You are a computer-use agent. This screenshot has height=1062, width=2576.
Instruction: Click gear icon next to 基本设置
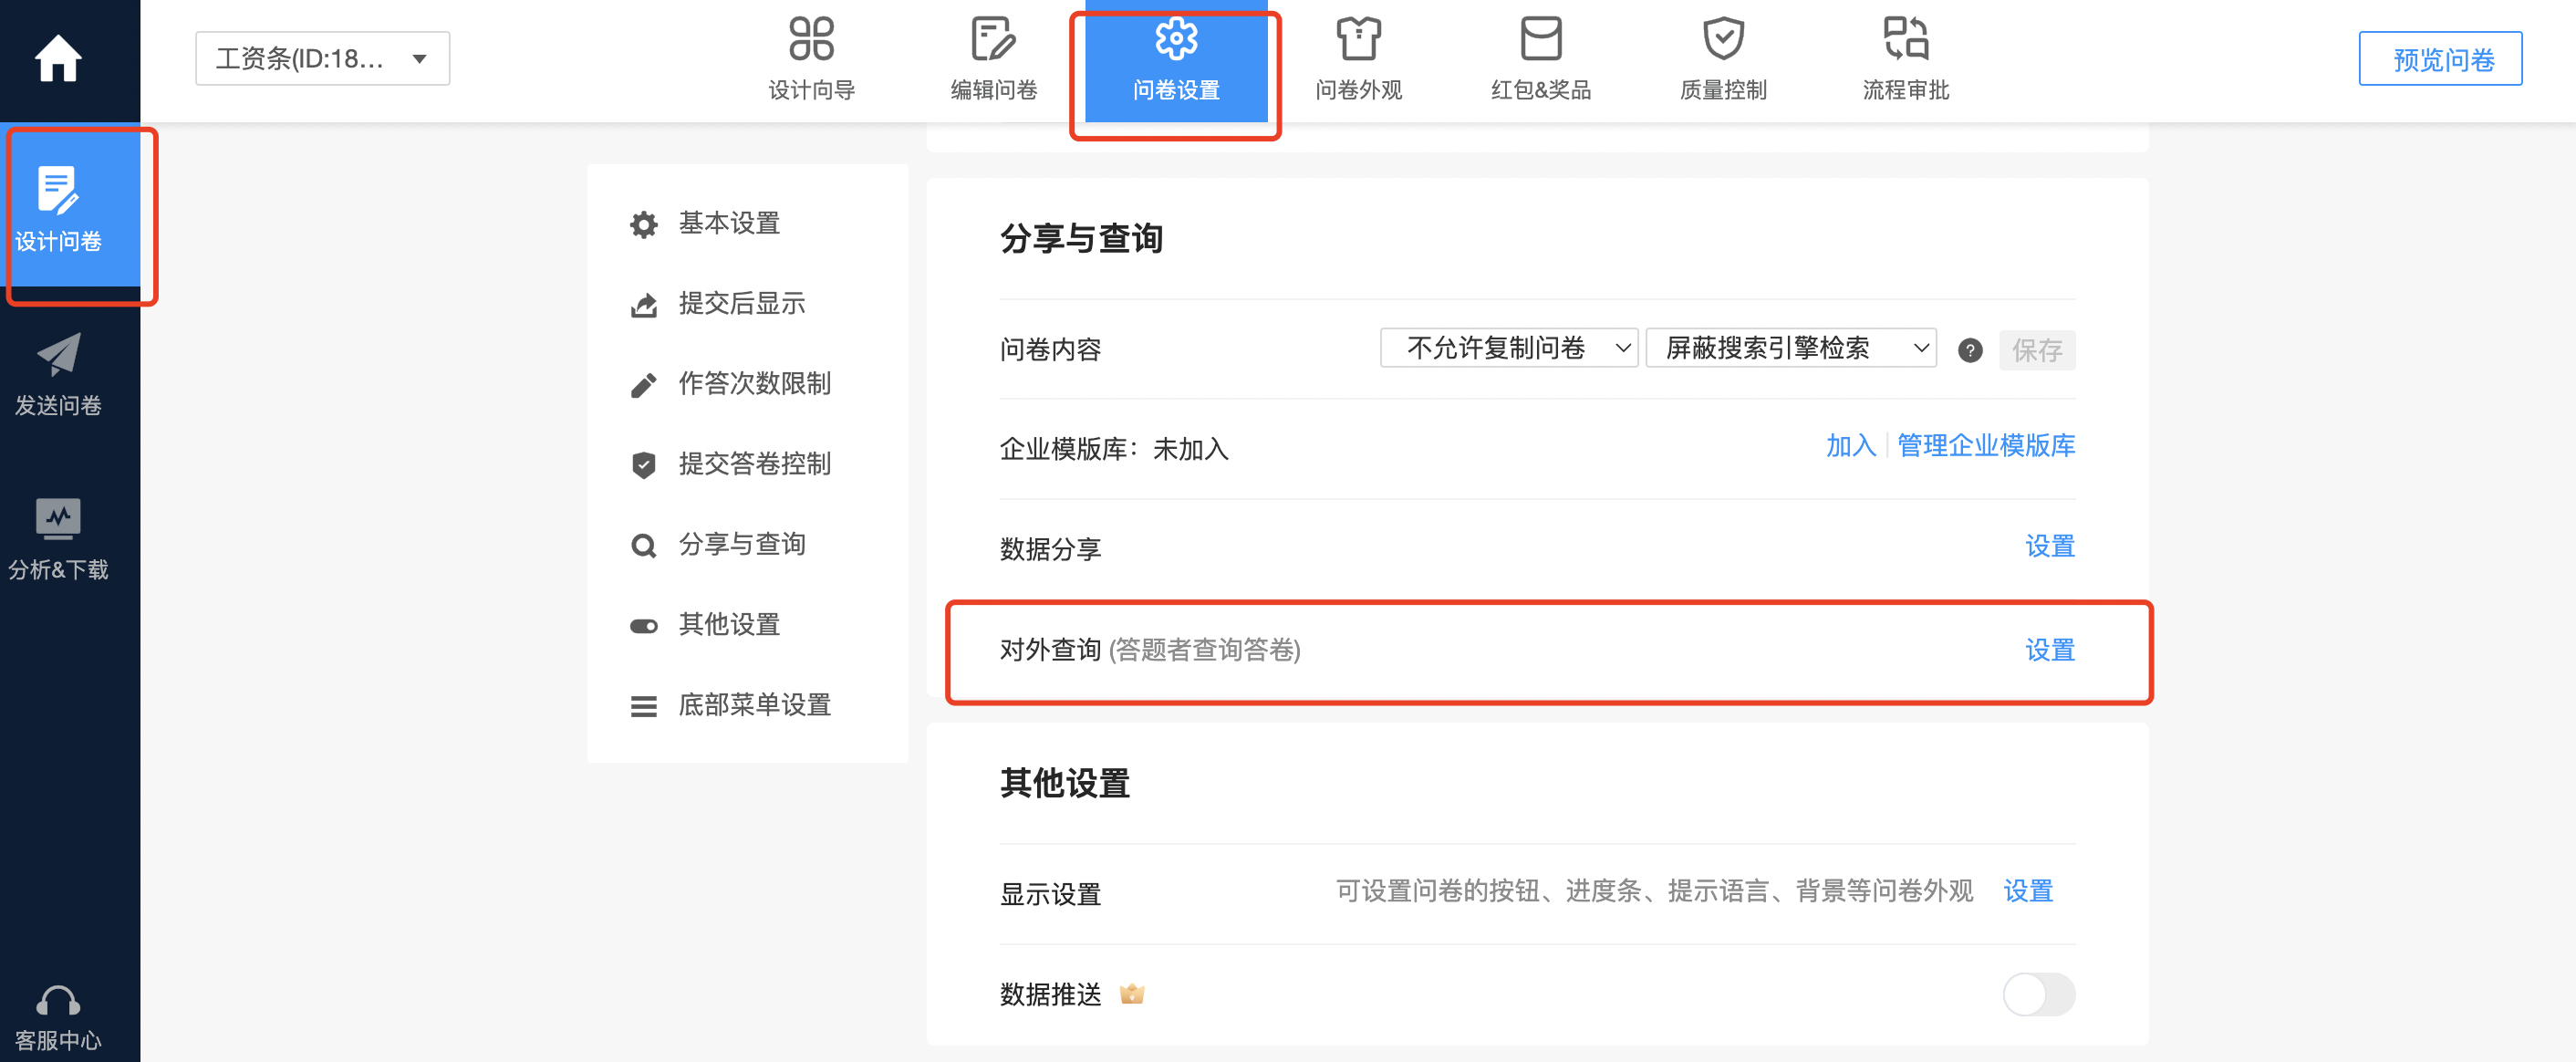coord(643,224)
